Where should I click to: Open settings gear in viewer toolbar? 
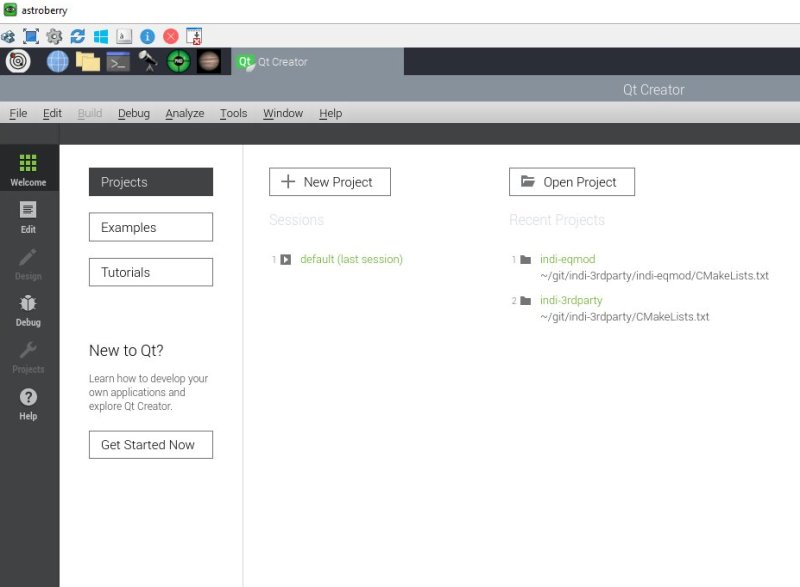tap(54, 36)
